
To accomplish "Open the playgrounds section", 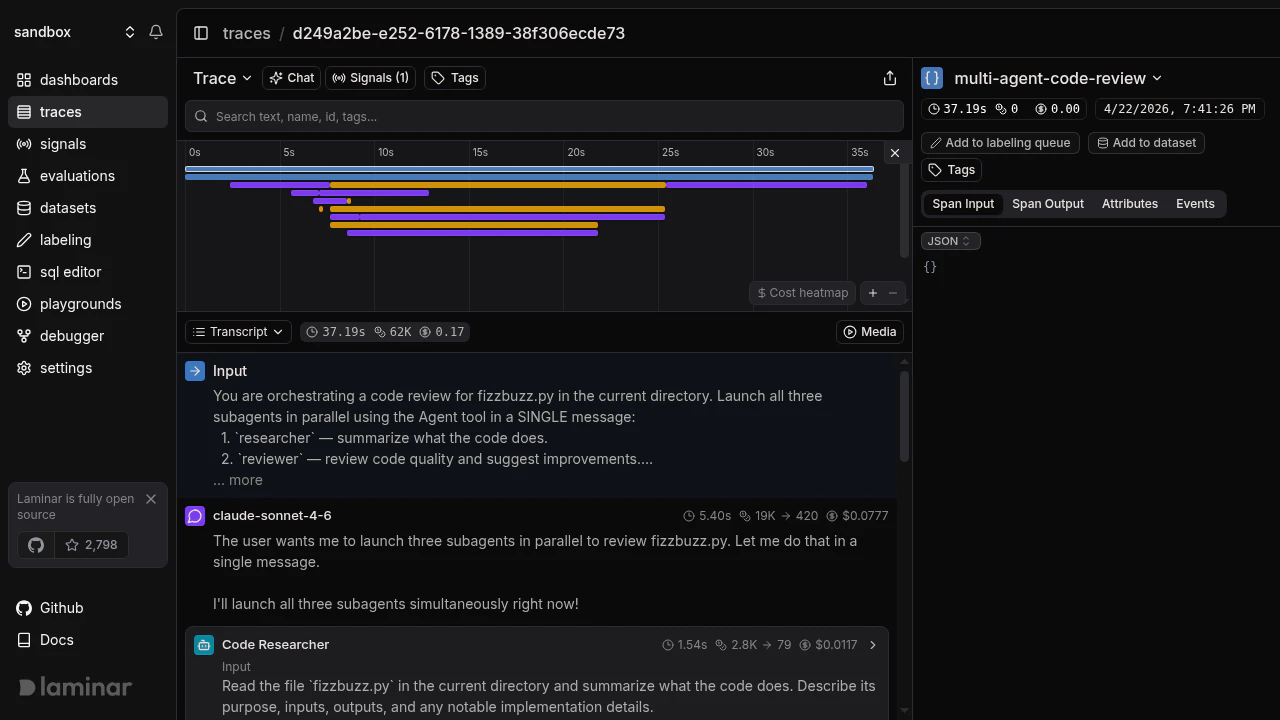I will click(x=88, y=304).
